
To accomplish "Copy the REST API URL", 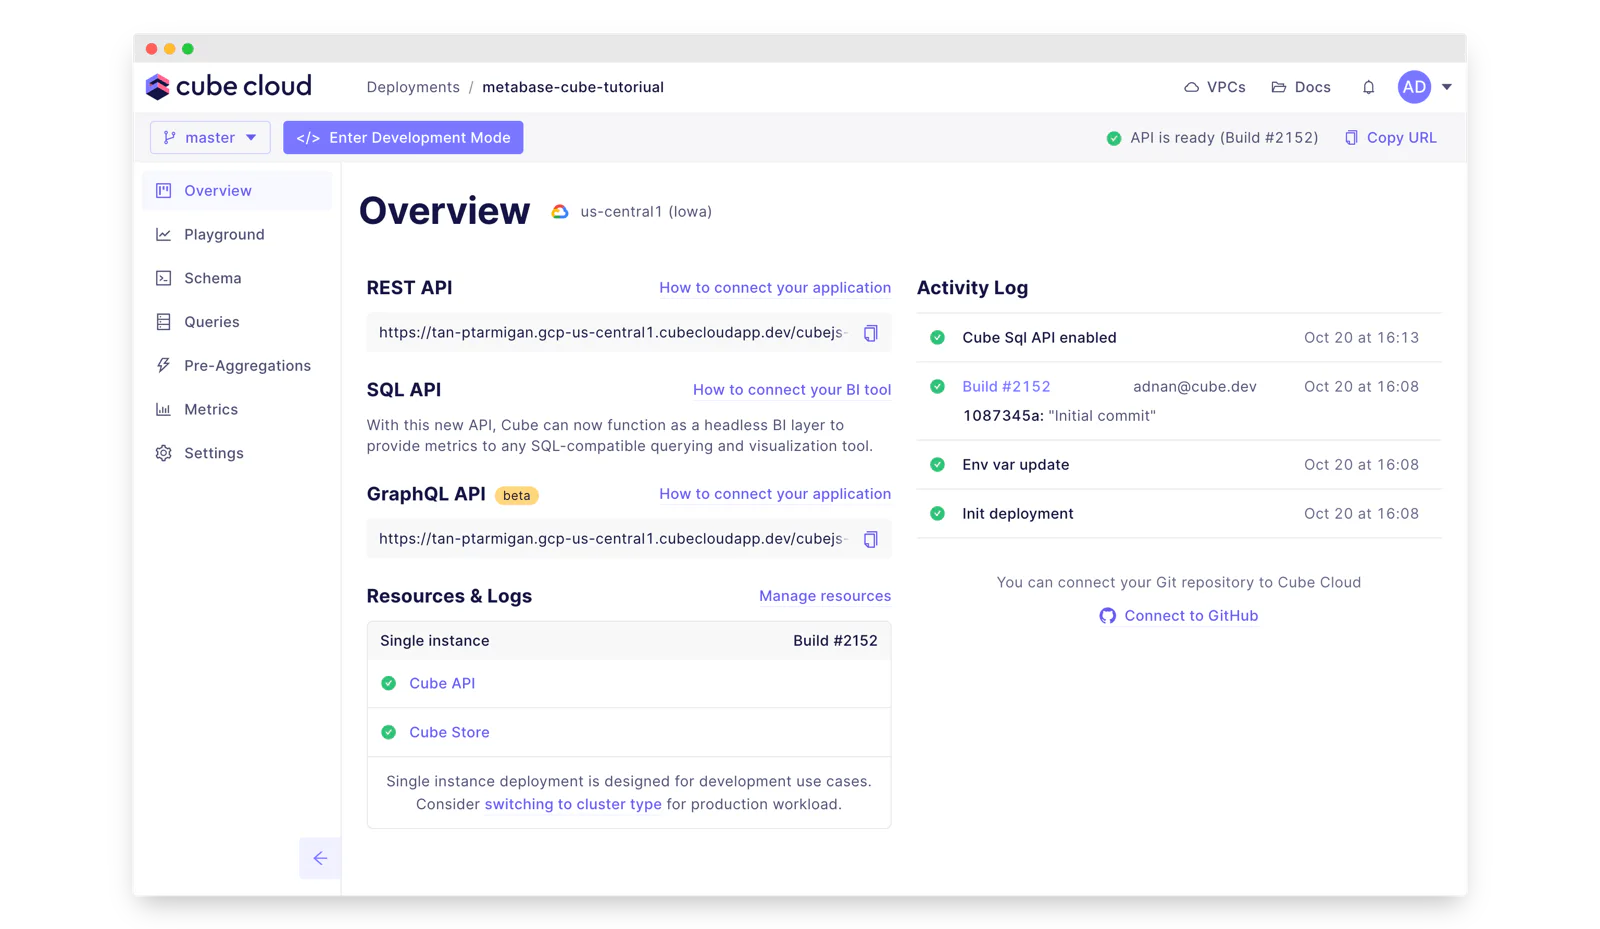I will pyautogui.click(x=871, y=333).
